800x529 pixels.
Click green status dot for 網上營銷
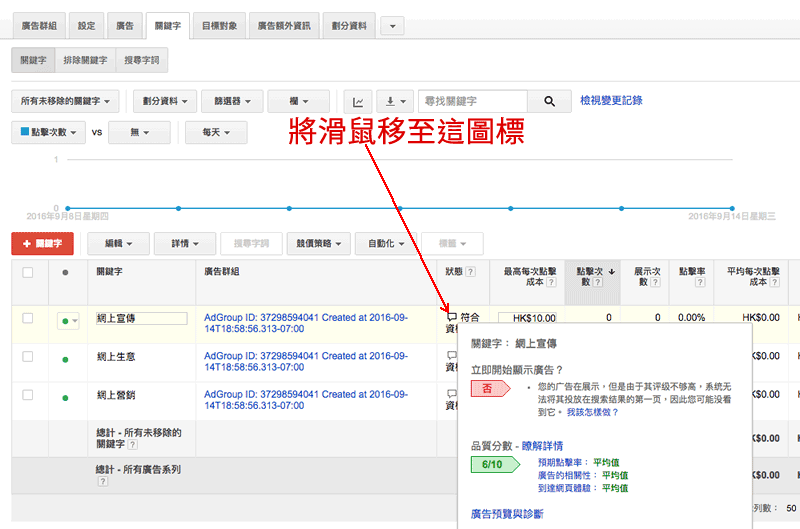click(x=65, y=398)
